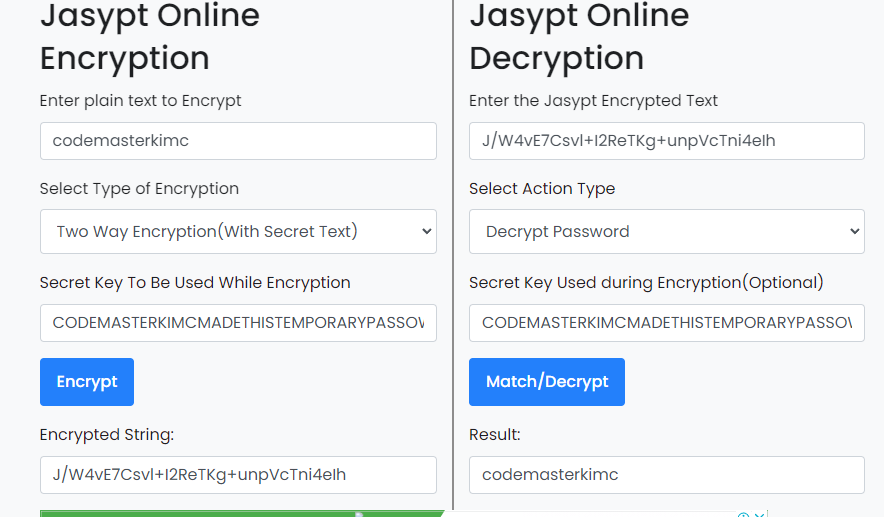This screenshot has height=517, width=884.
Task: Click the Jasypt Encrypted Text input field
Action: coord(666,141)
